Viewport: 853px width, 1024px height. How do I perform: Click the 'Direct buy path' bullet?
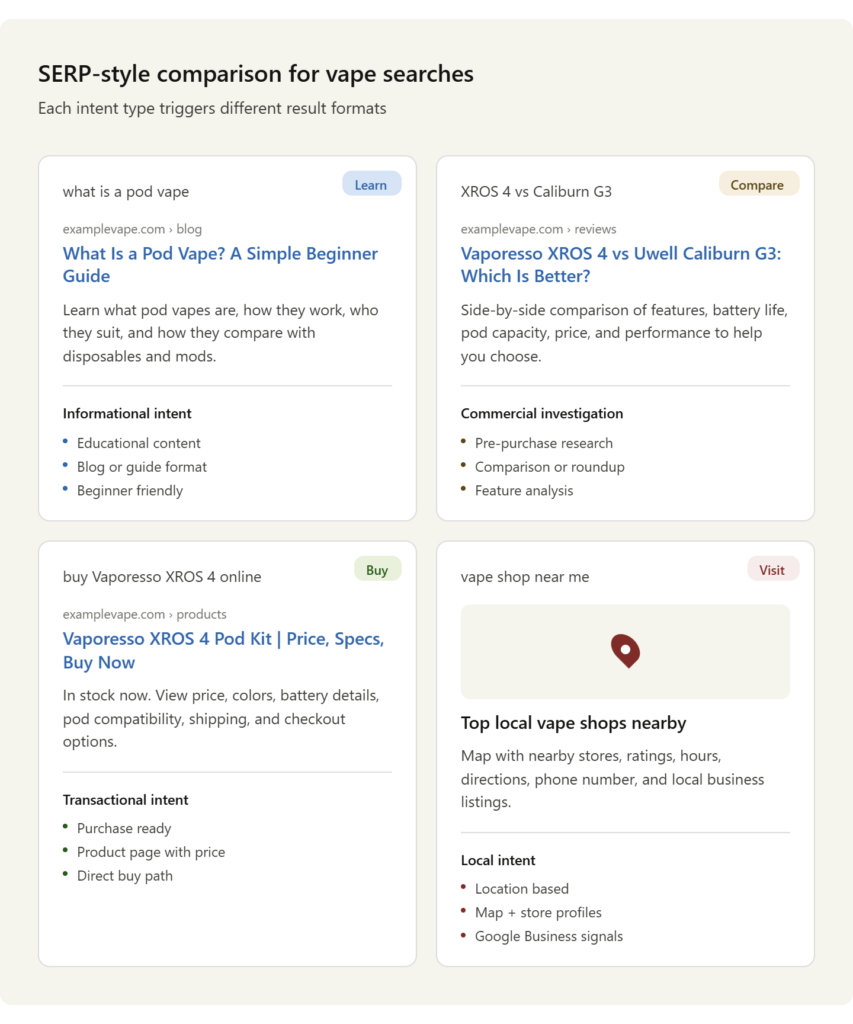pyautogui.click(x=124, y=875)
